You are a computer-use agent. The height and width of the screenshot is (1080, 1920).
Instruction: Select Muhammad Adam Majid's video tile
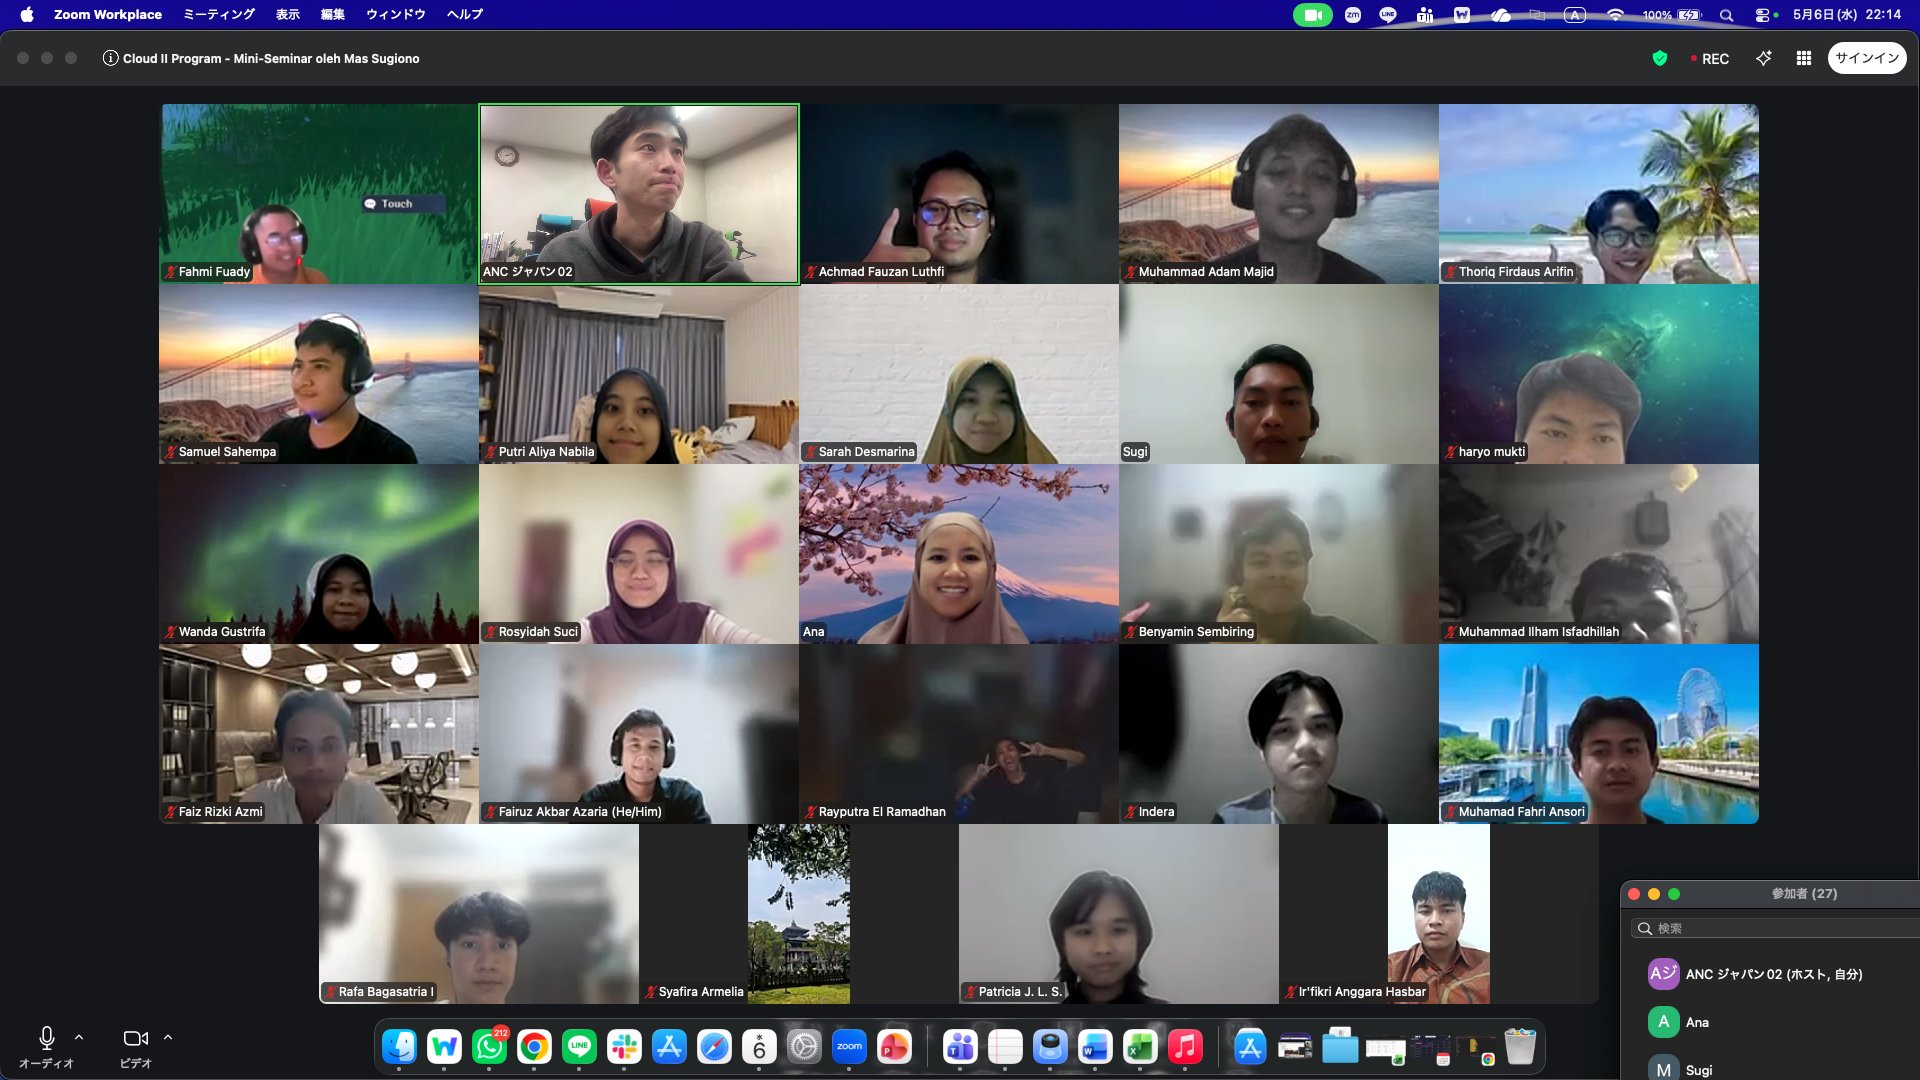(x=1279, y=194)
